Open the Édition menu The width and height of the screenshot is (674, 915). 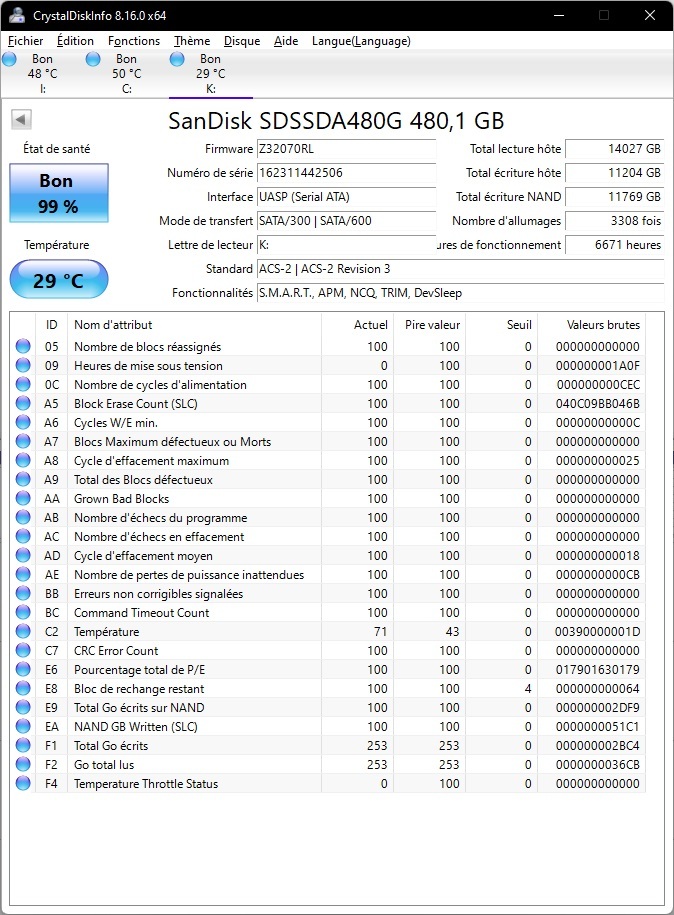coord(75,41)
